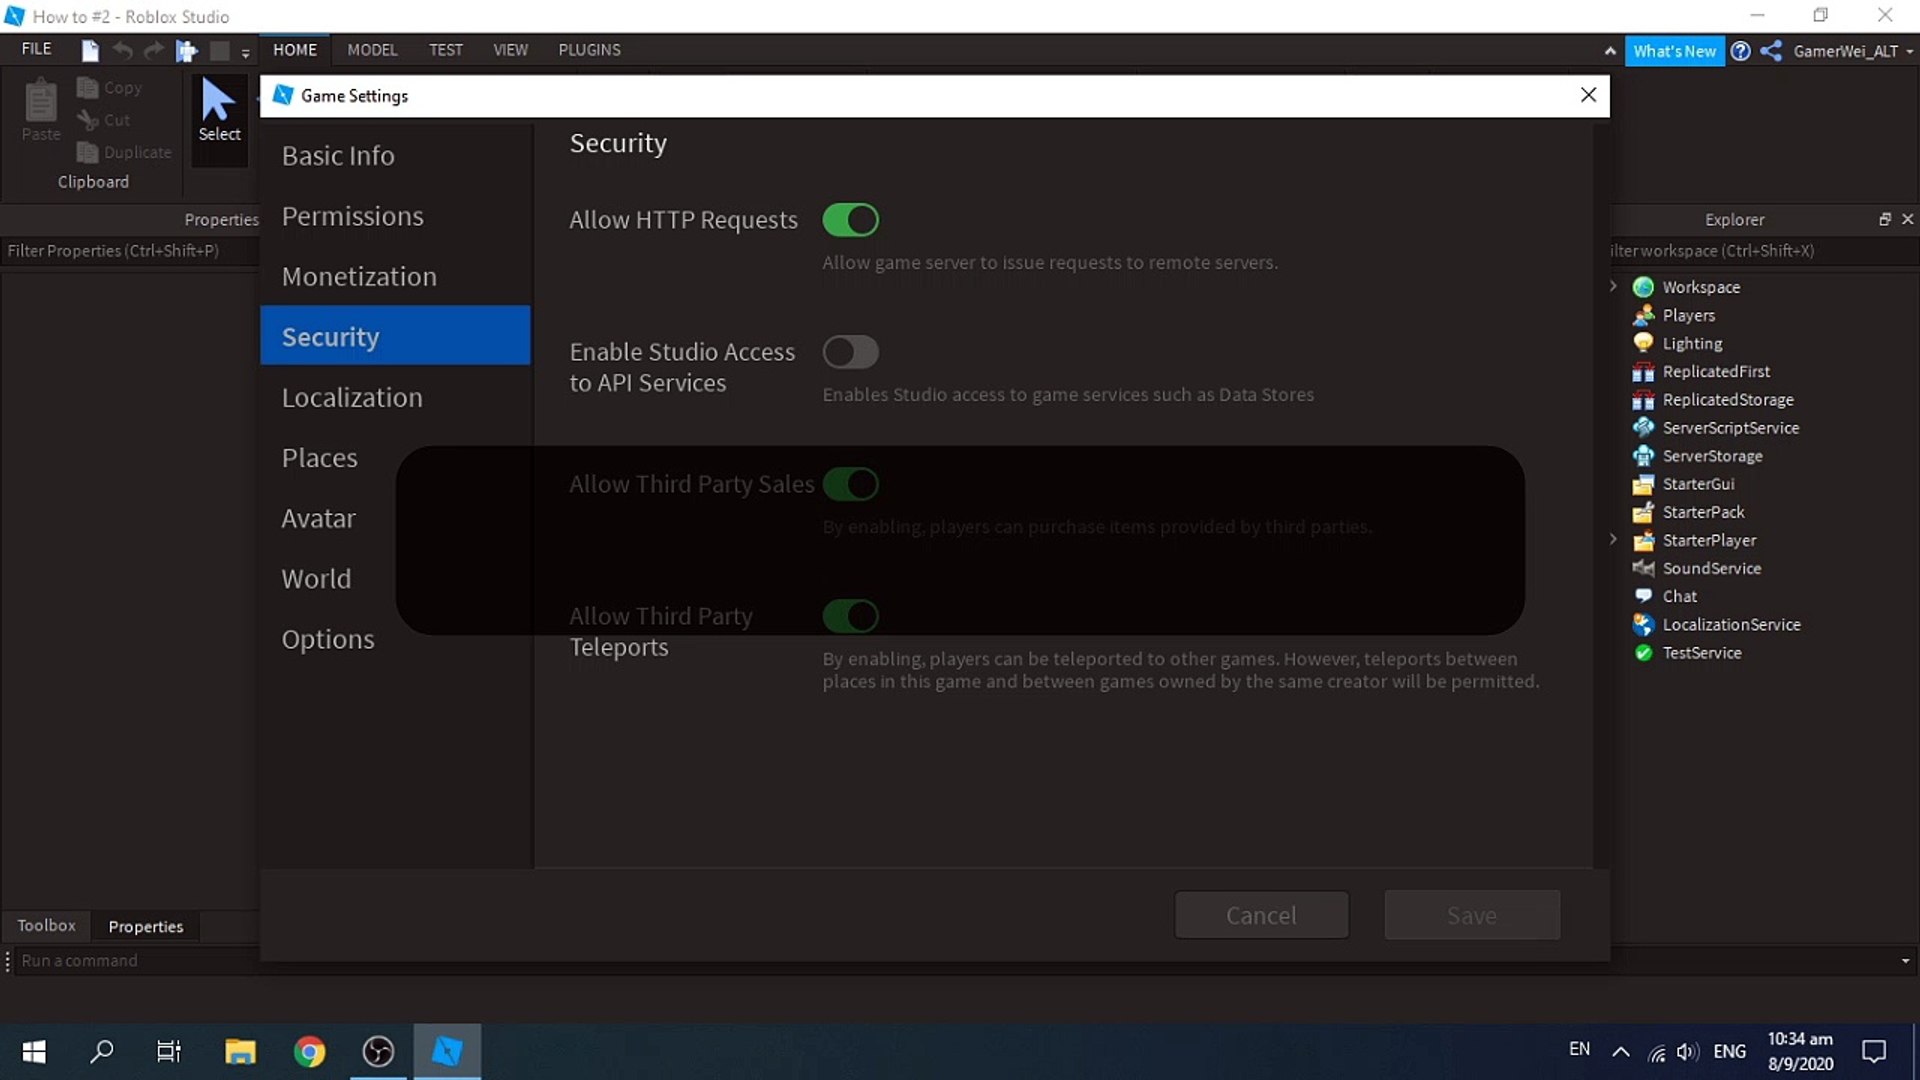Click the share icon beside username
The image size is (1920, 1080).
point(1771,51)
